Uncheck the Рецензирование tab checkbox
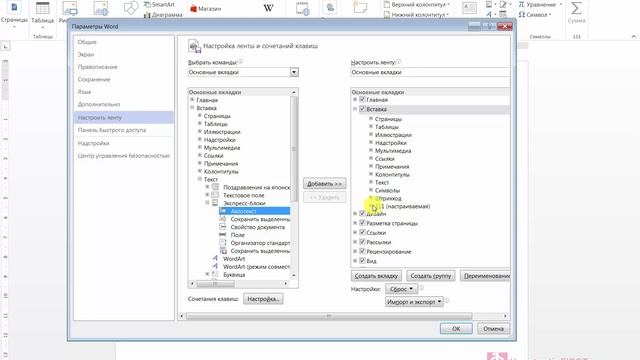640x360 pixels. 362,251
